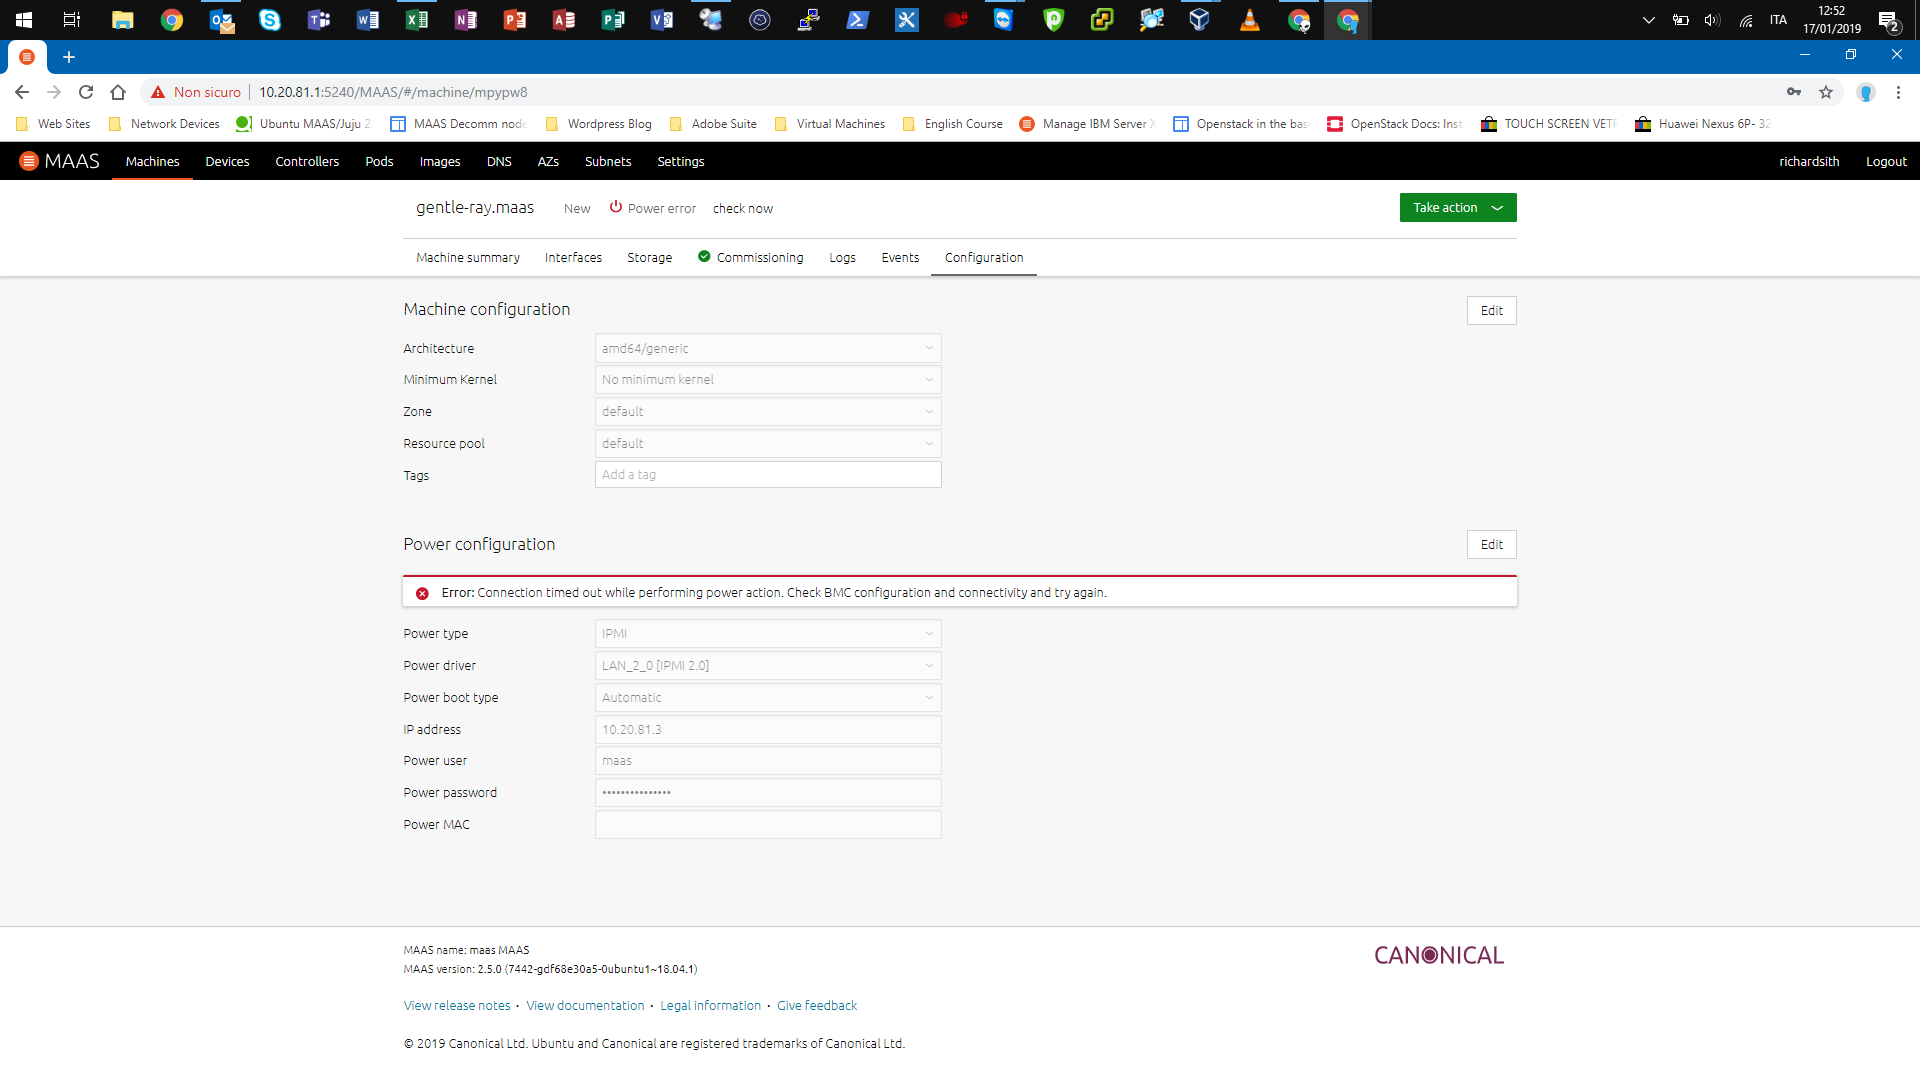Viewport: 1920px width, 1080px height.
Task: Expand the Take action dropdown
Action: click(1457, 208)
